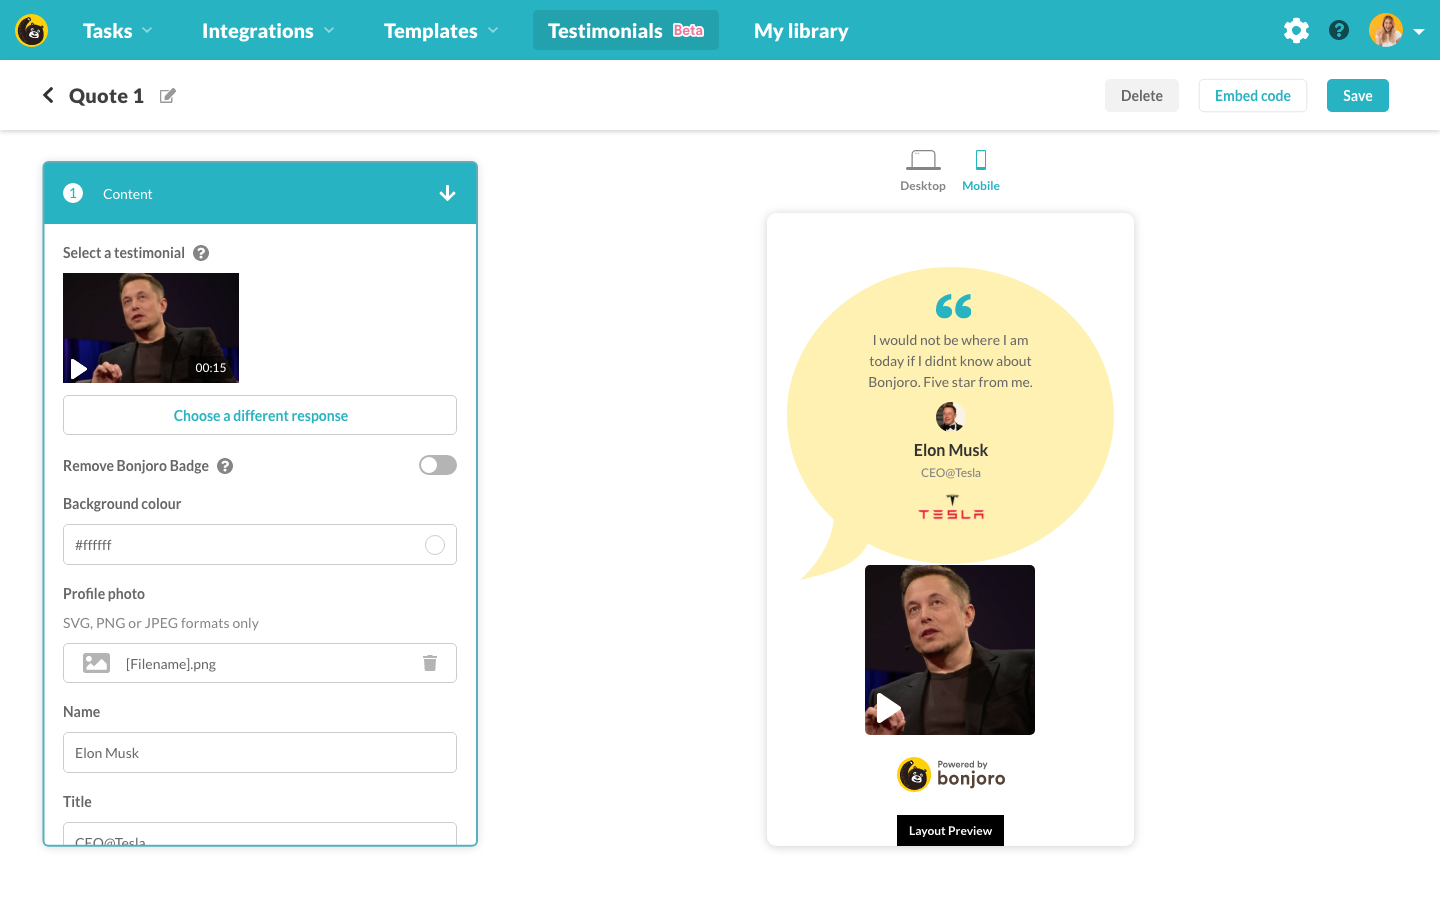
Task: Click the Powered by Bonjoro badge
Action: pos(951,774)
